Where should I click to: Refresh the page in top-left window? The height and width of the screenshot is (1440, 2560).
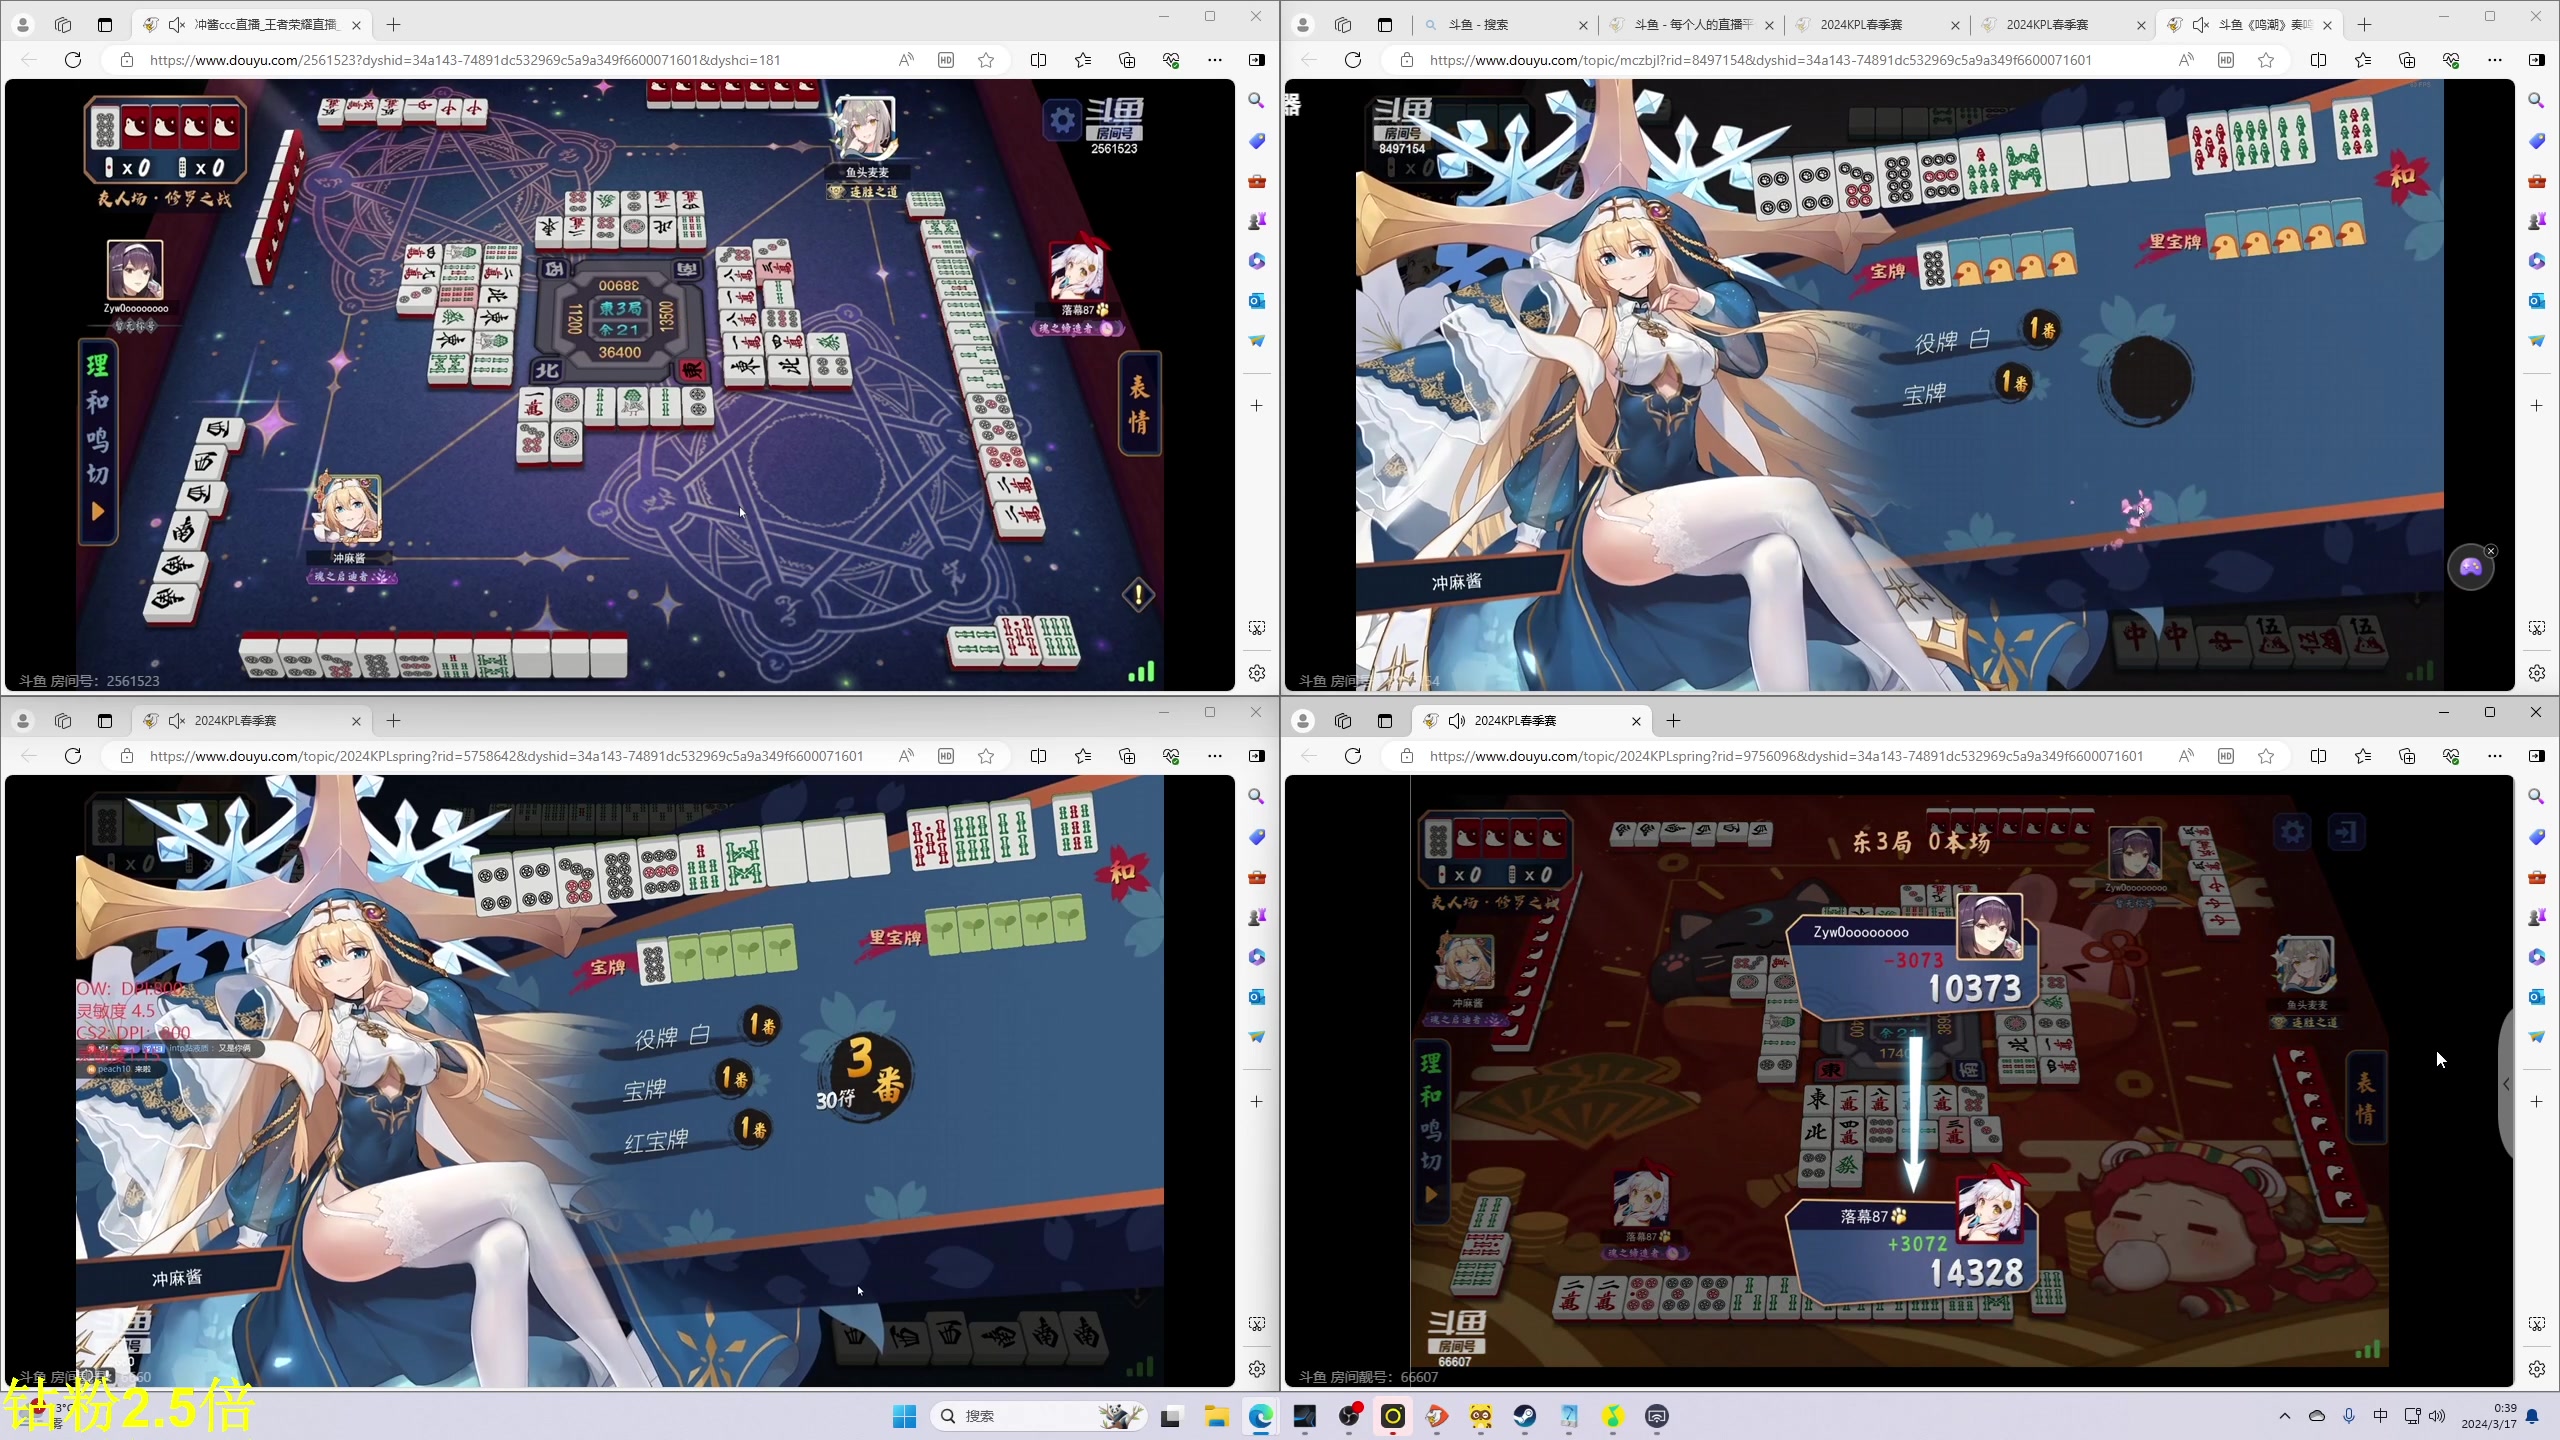[x=73, y=60]
